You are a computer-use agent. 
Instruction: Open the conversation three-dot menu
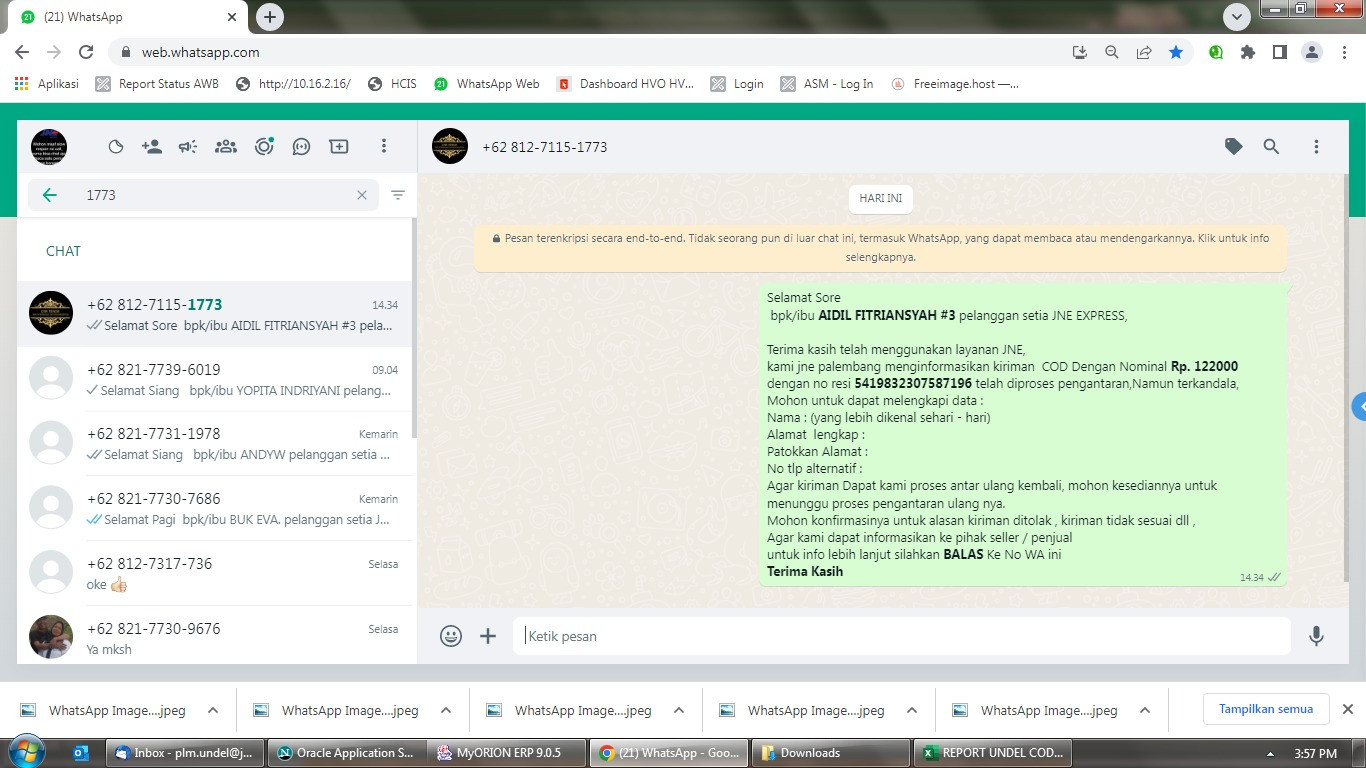pyautogui.click(x=1316, y=147)
